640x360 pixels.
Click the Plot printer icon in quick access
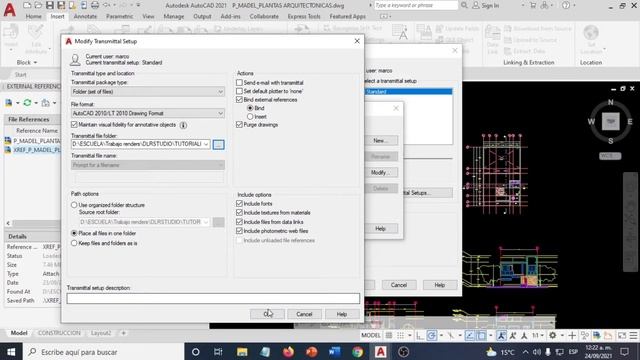pyautogui.click(x=95, y=5)
